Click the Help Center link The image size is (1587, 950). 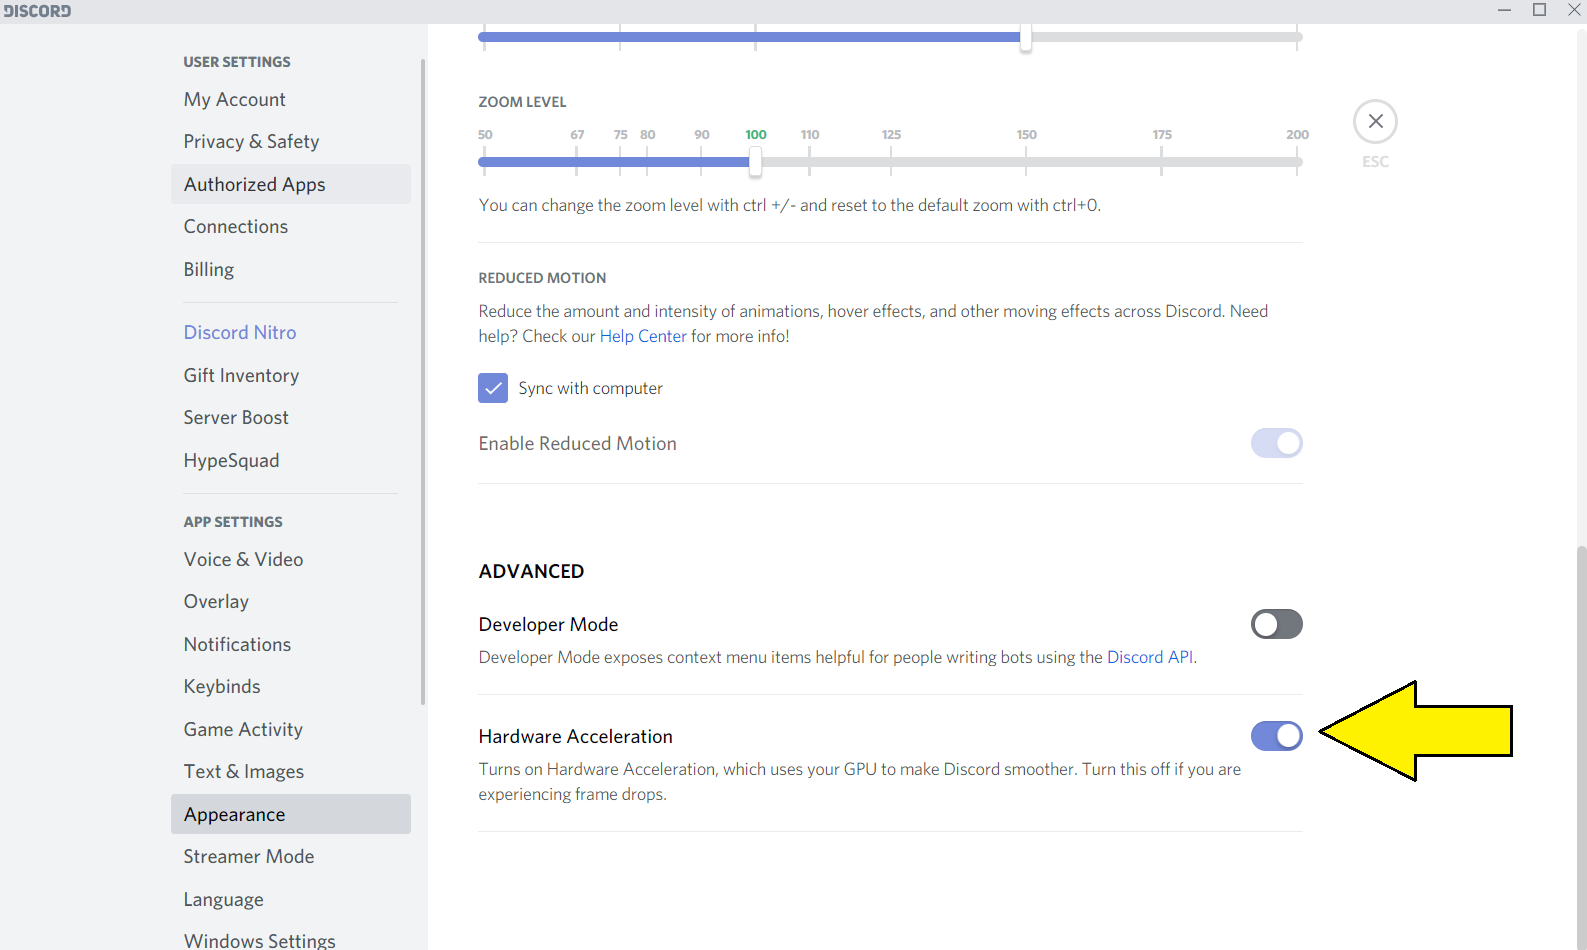643,336
